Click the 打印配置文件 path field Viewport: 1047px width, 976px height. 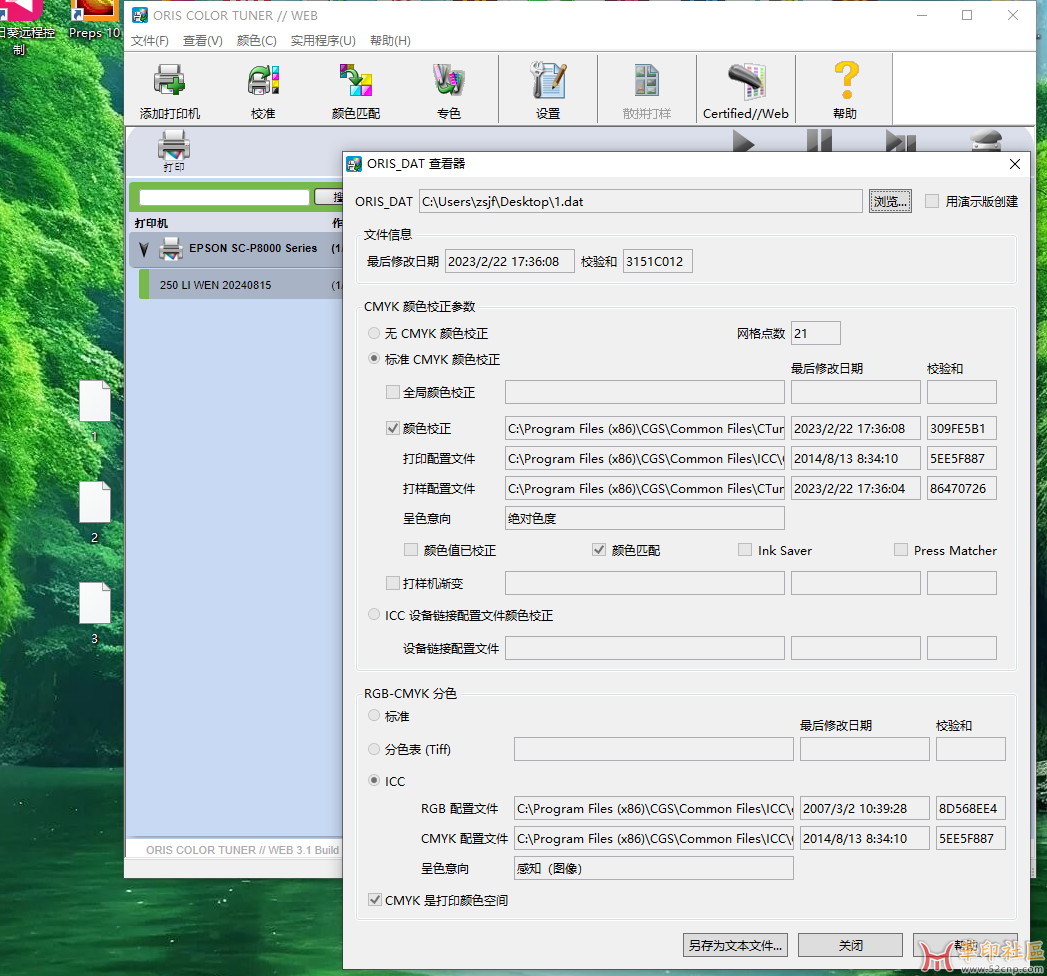(x=644, y=459)
